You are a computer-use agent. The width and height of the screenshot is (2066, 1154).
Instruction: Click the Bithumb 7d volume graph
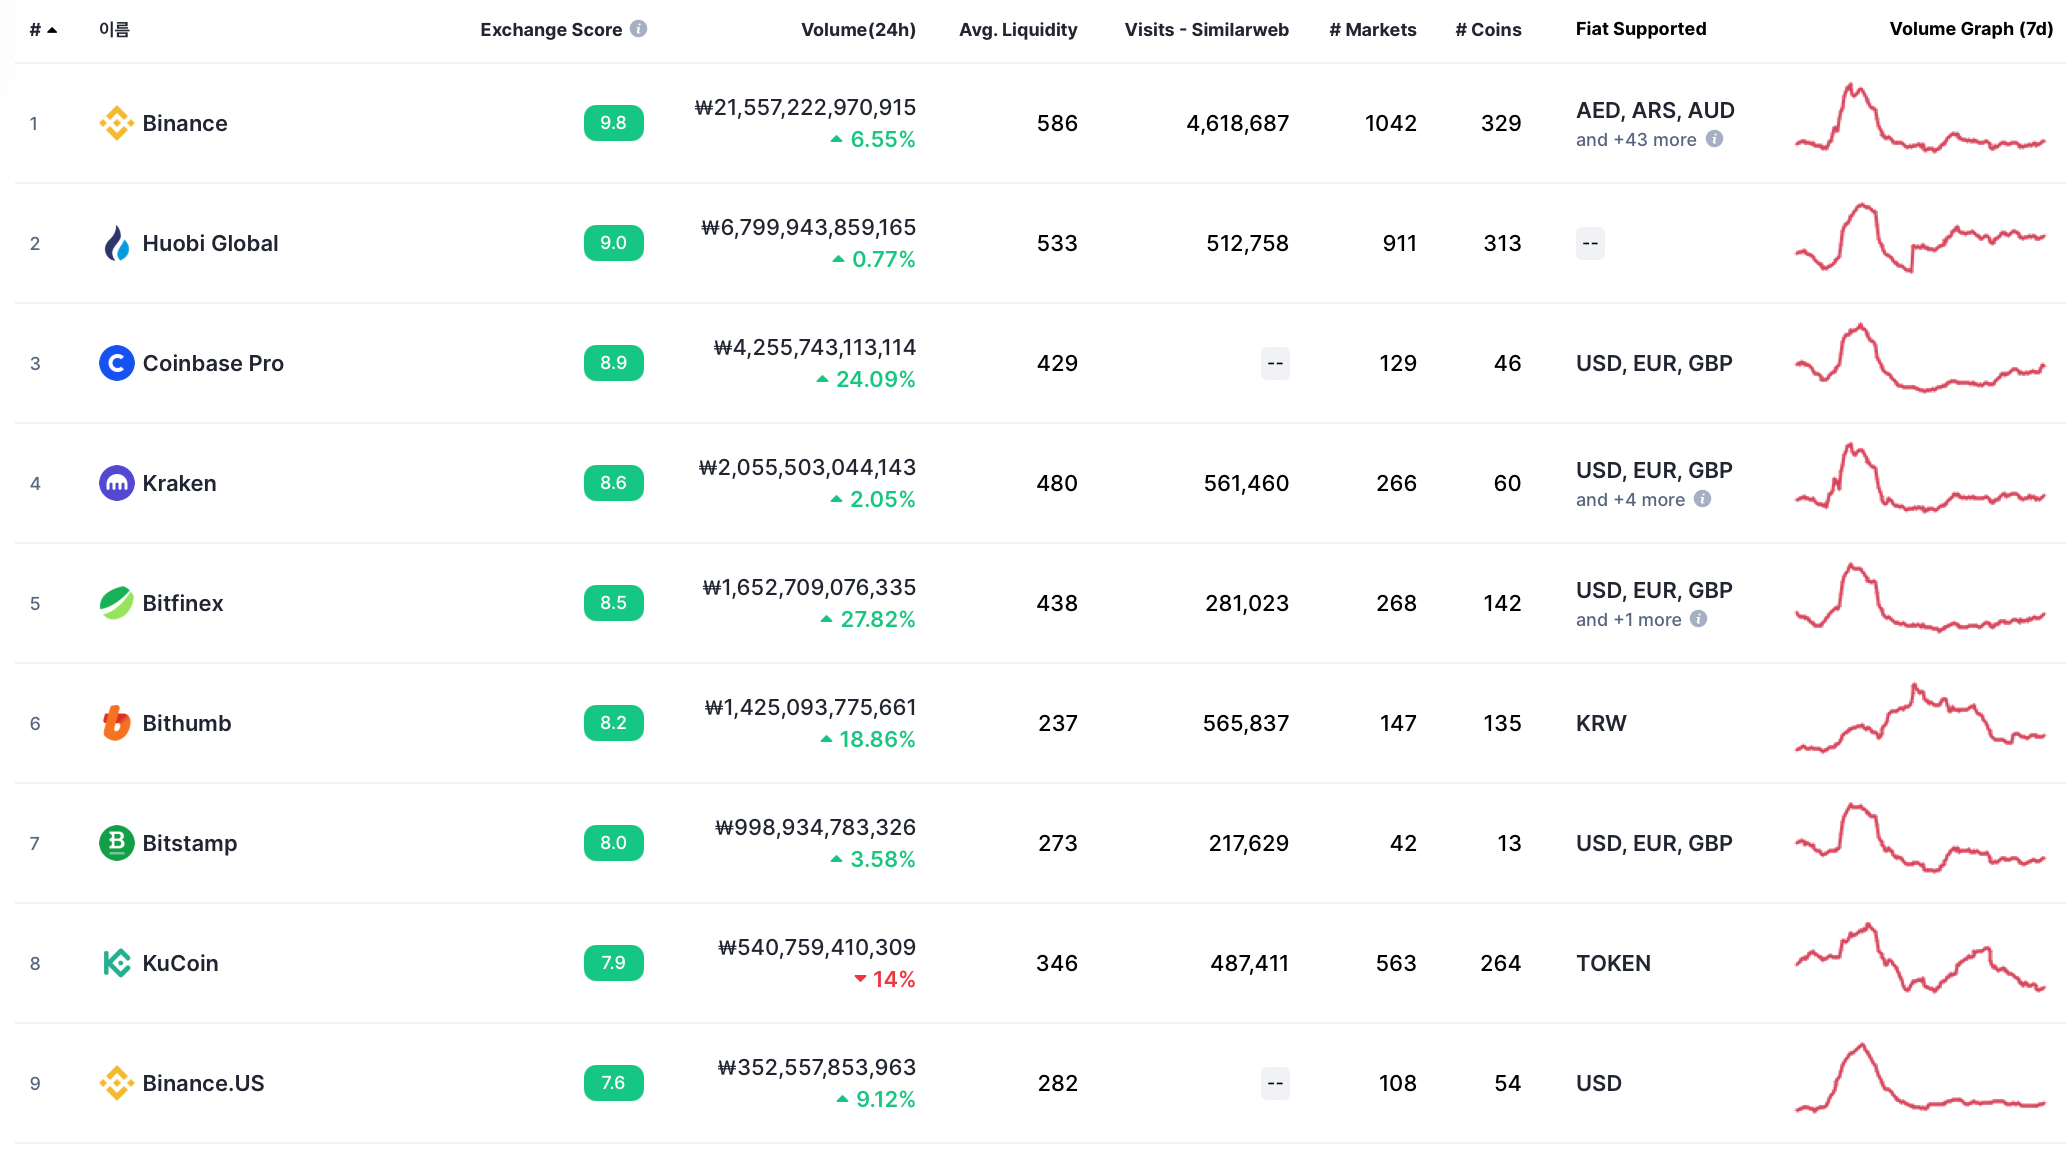point(1919,720)
